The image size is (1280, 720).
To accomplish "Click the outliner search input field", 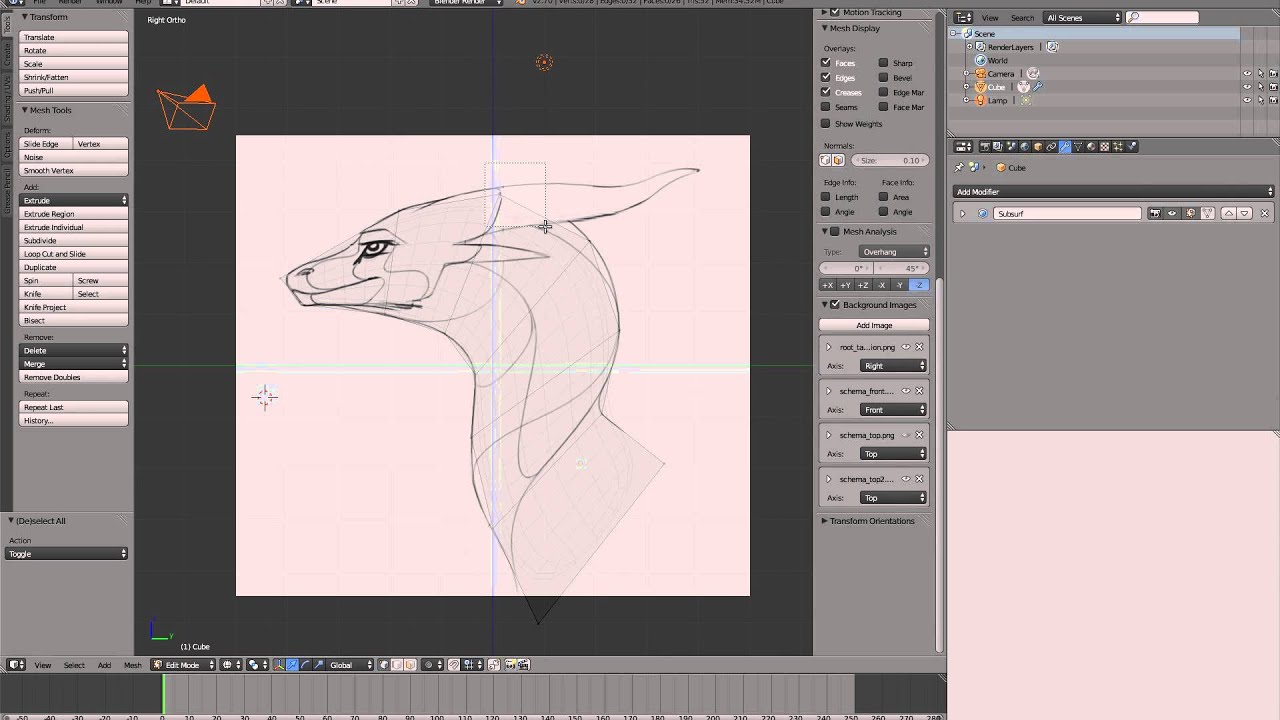I will tap(1162, 18).
